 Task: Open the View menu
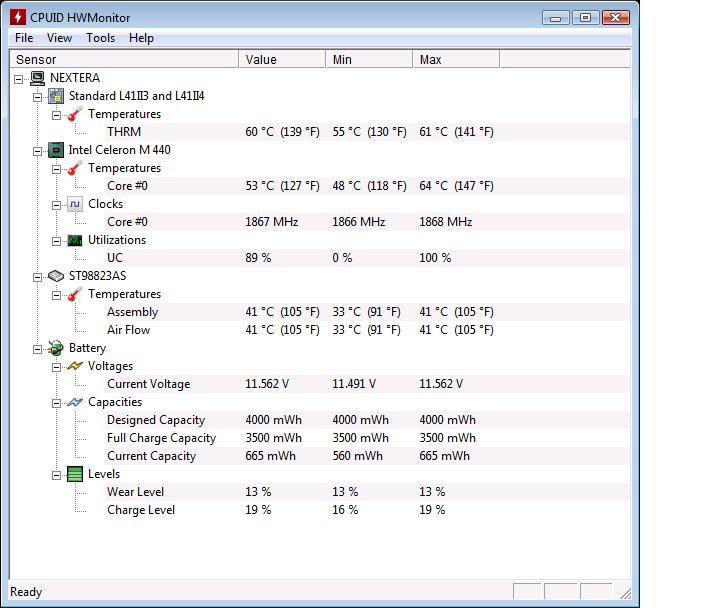click(59, 38)
